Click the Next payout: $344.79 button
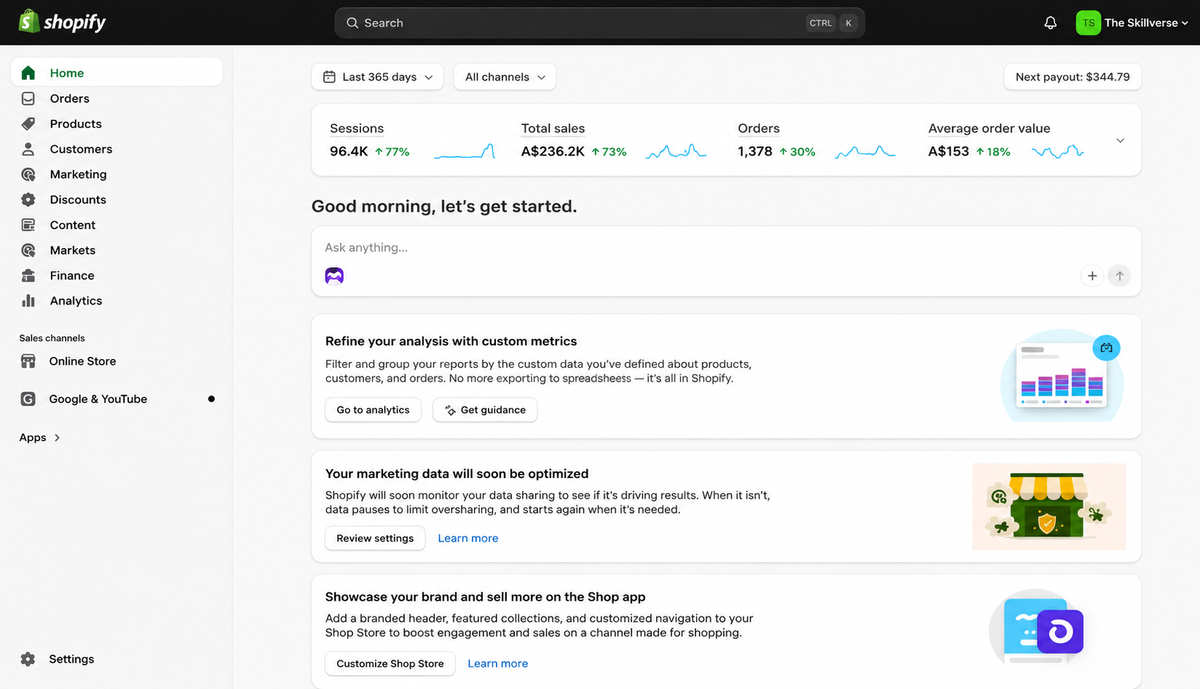Image resolution: width=1200 pixels, height=689 pixels. [1072, 77]
